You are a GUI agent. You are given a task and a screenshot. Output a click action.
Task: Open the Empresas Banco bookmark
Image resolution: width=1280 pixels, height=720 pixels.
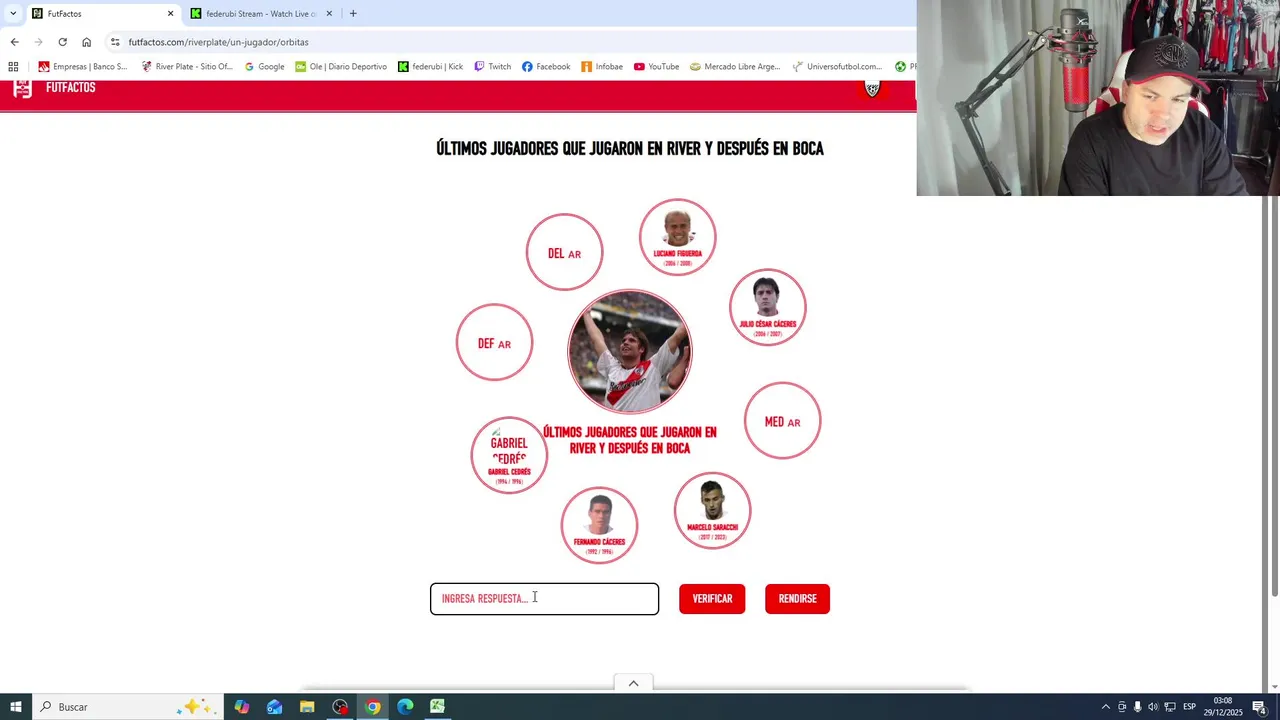pos(83,67)
